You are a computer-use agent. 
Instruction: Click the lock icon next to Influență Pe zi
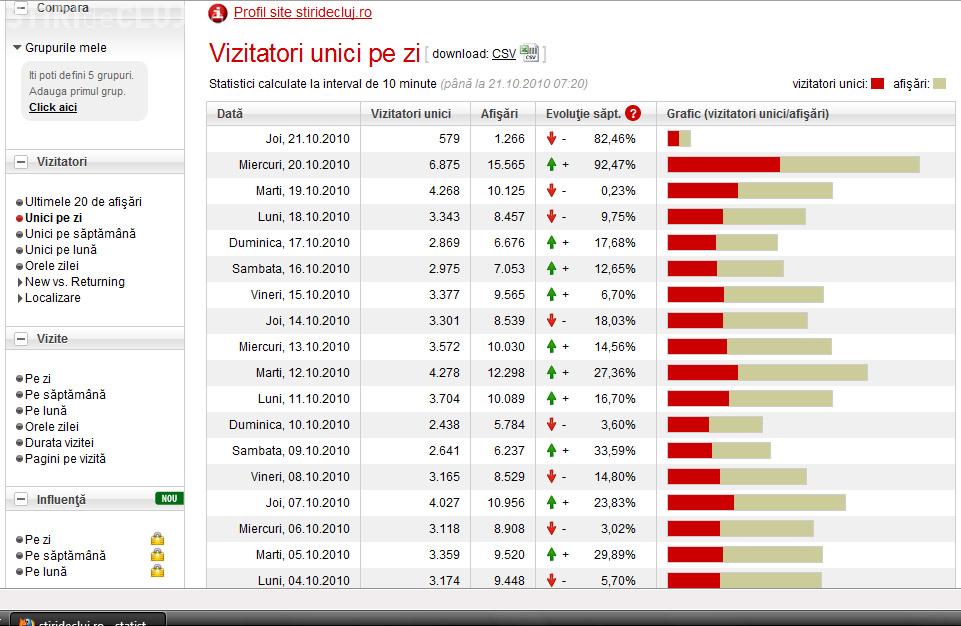click(x=157, y=539)
